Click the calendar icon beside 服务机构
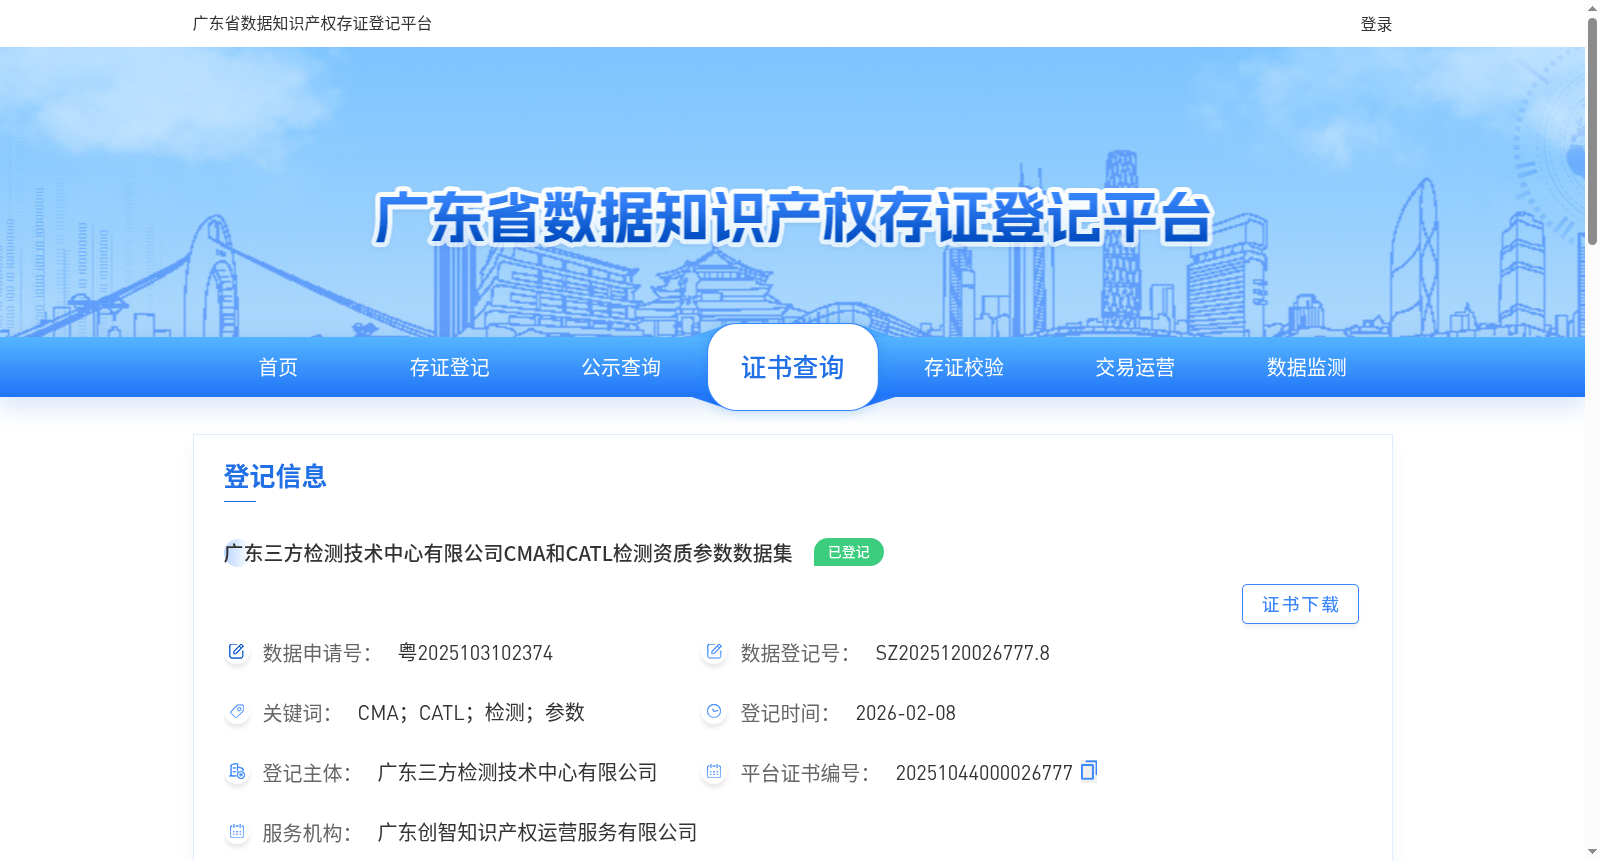This screenshot has width=1600, height=861. point(236,832)
